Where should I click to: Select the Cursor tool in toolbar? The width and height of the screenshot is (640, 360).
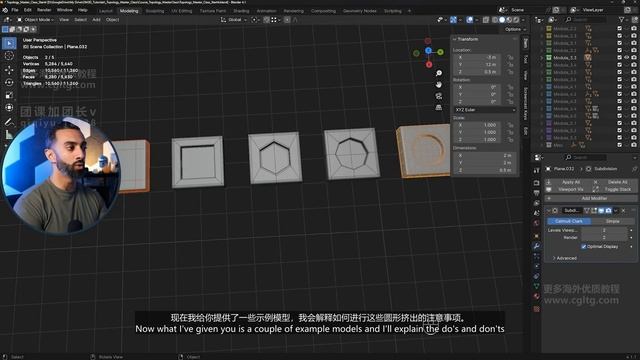[9, 56]
